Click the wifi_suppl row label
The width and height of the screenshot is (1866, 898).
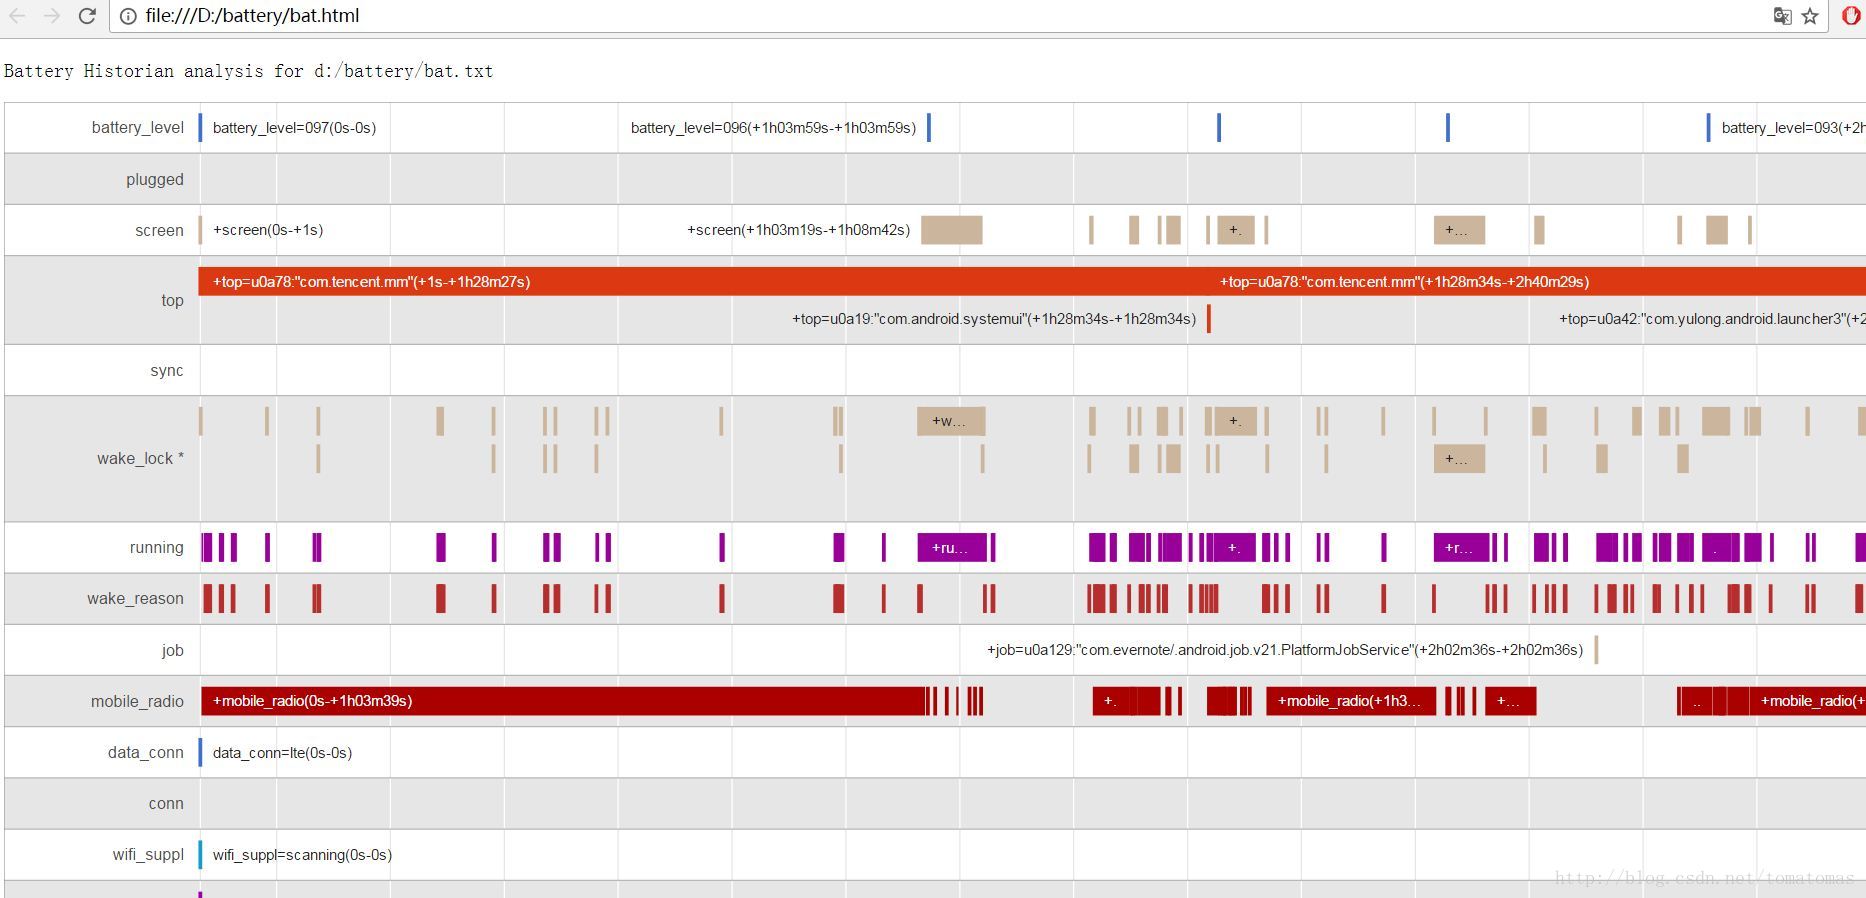(148, 855)
